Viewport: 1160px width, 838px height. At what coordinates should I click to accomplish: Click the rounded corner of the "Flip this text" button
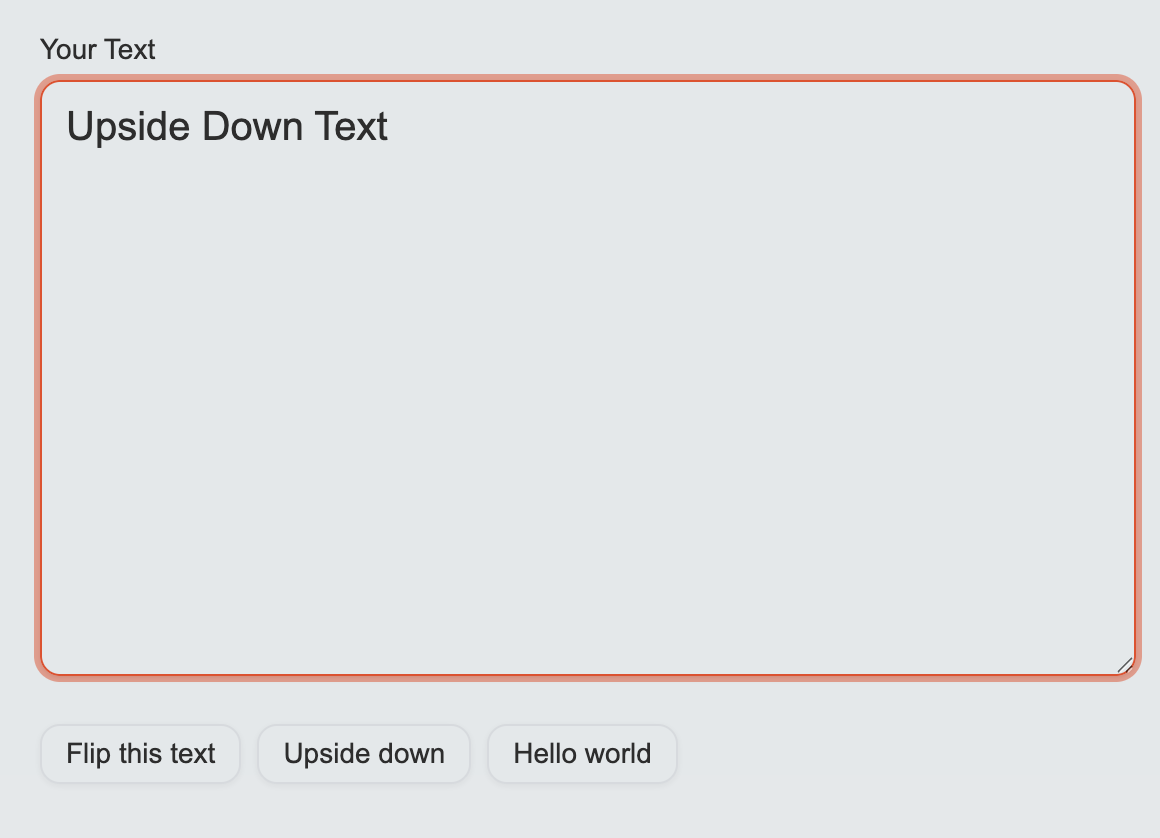coord(48,734)
